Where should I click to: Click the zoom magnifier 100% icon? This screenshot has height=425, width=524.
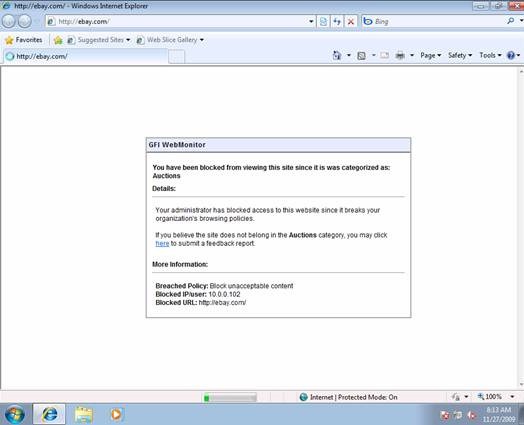pos(481,397)
